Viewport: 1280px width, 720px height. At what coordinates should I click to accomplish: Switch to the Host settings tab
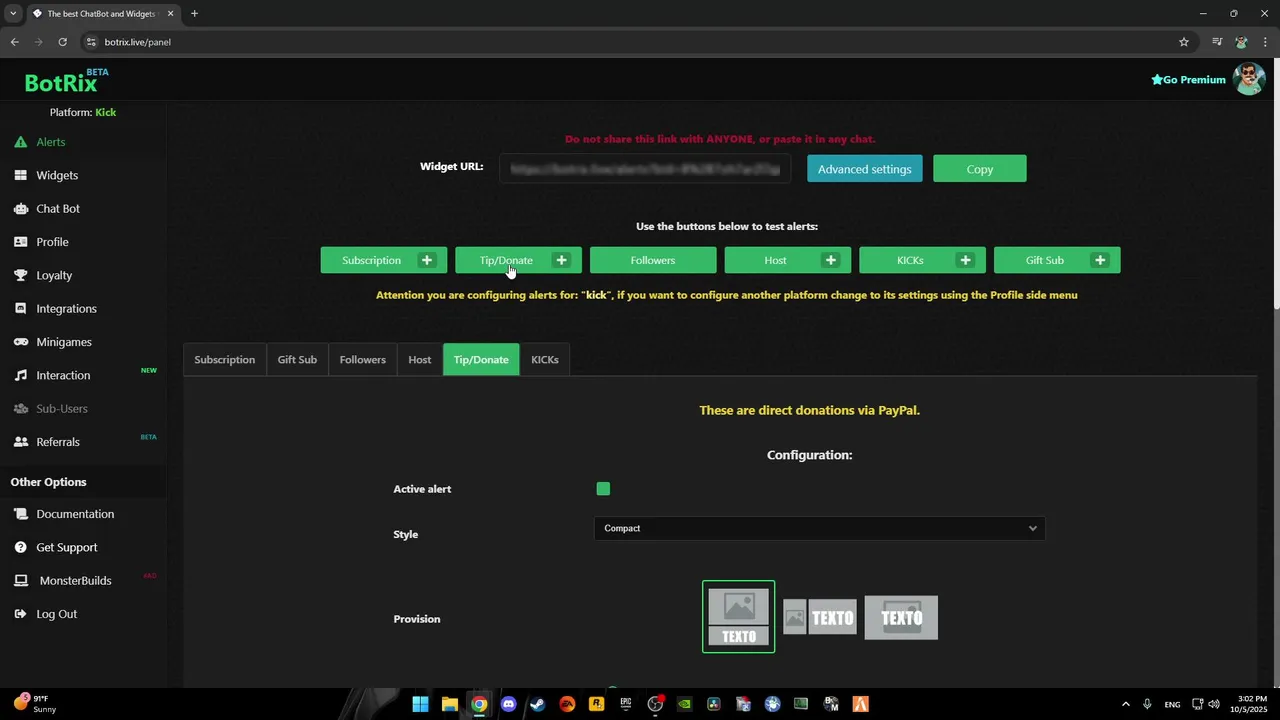420,360
